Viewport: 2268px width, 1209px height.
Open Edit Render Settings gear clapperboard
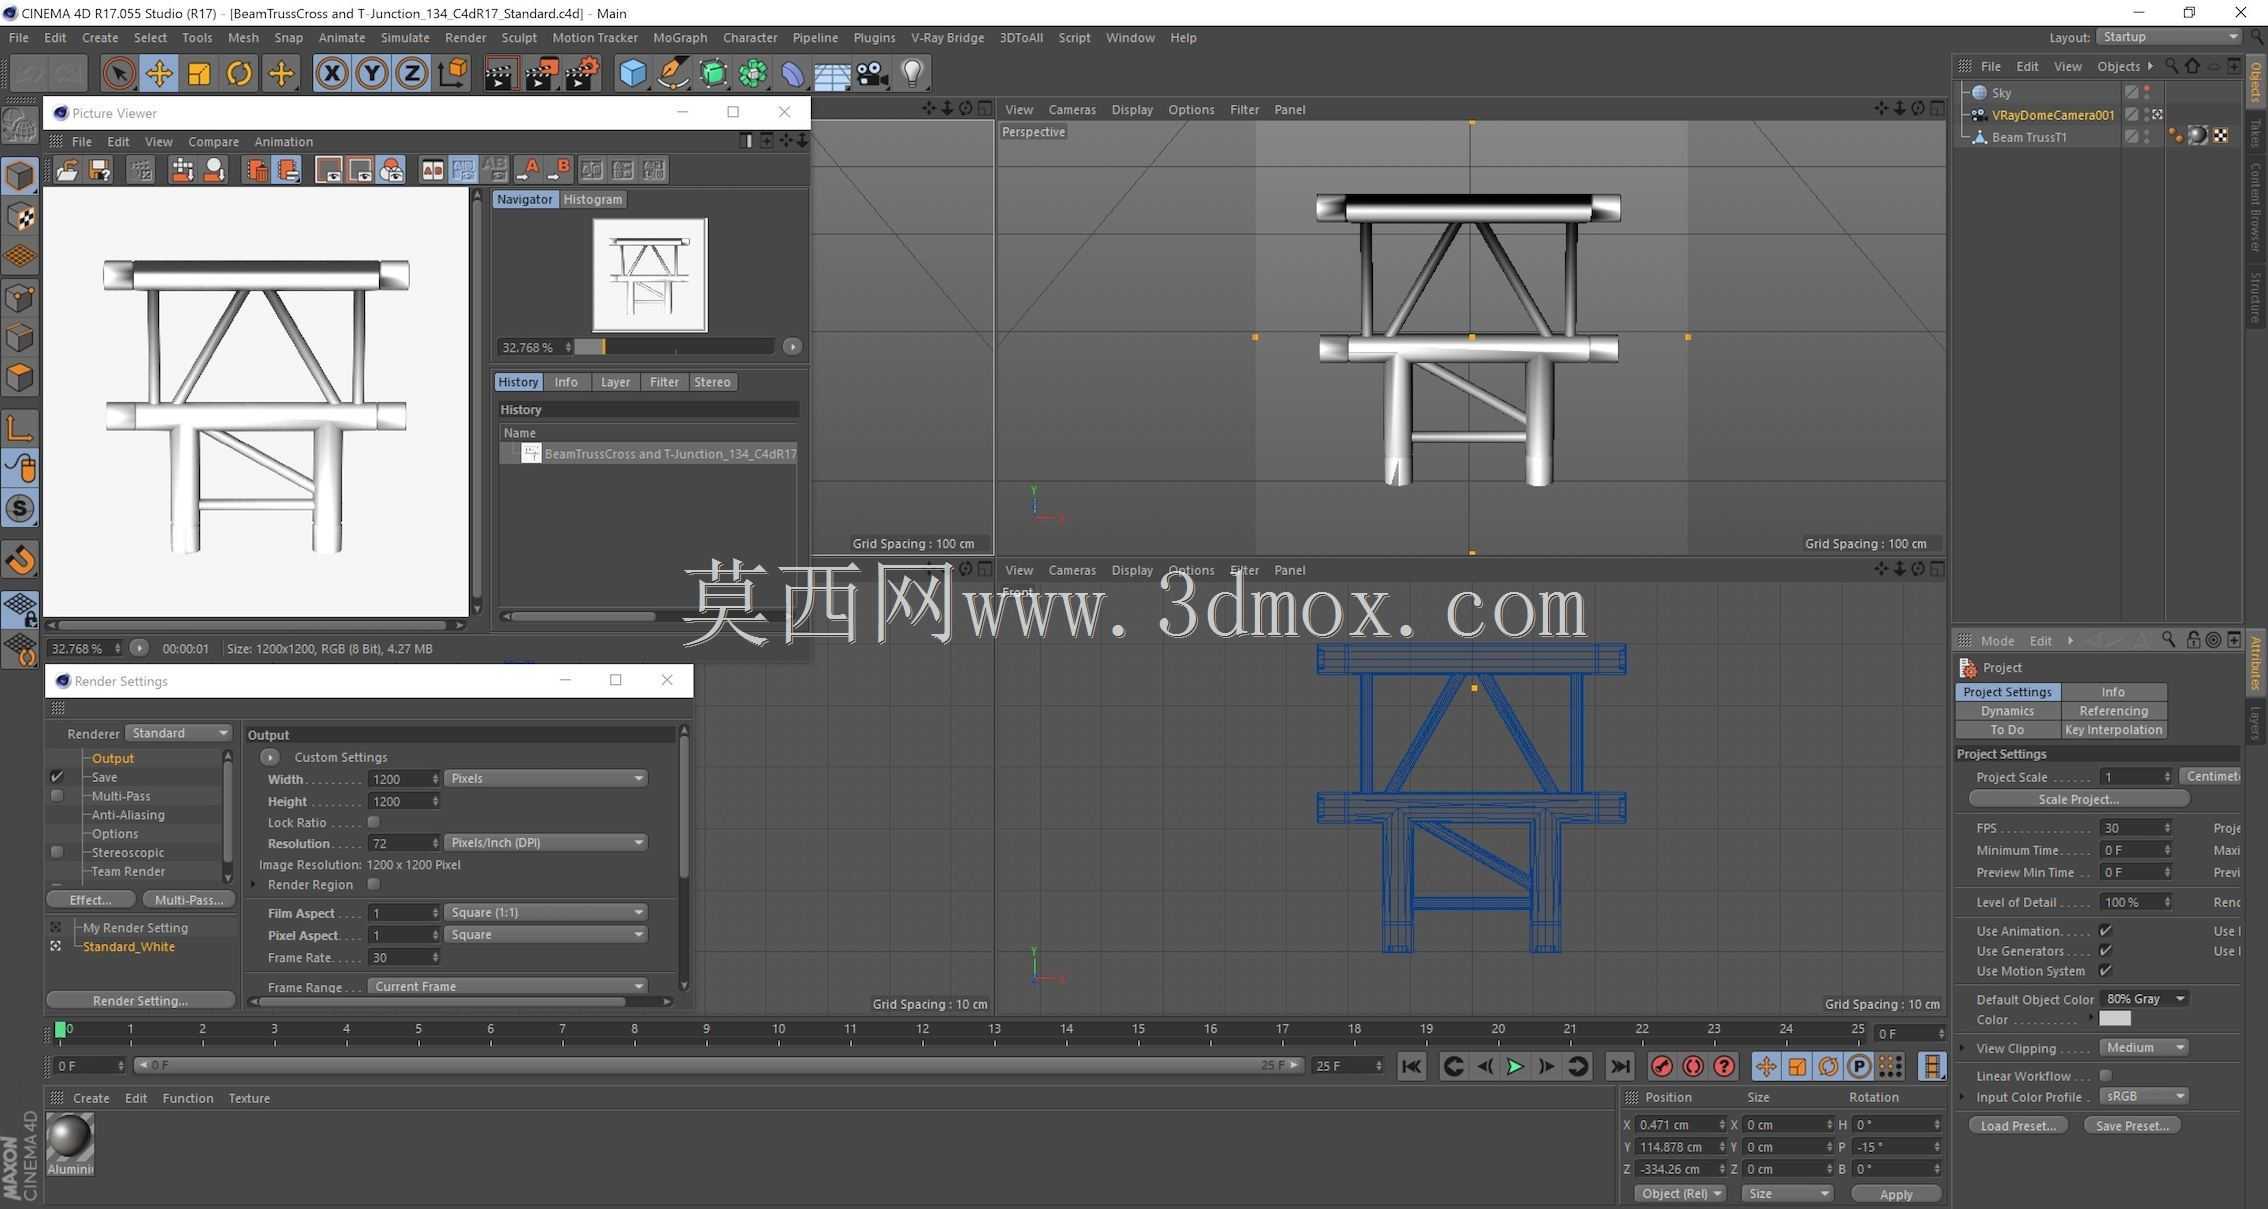582,73
